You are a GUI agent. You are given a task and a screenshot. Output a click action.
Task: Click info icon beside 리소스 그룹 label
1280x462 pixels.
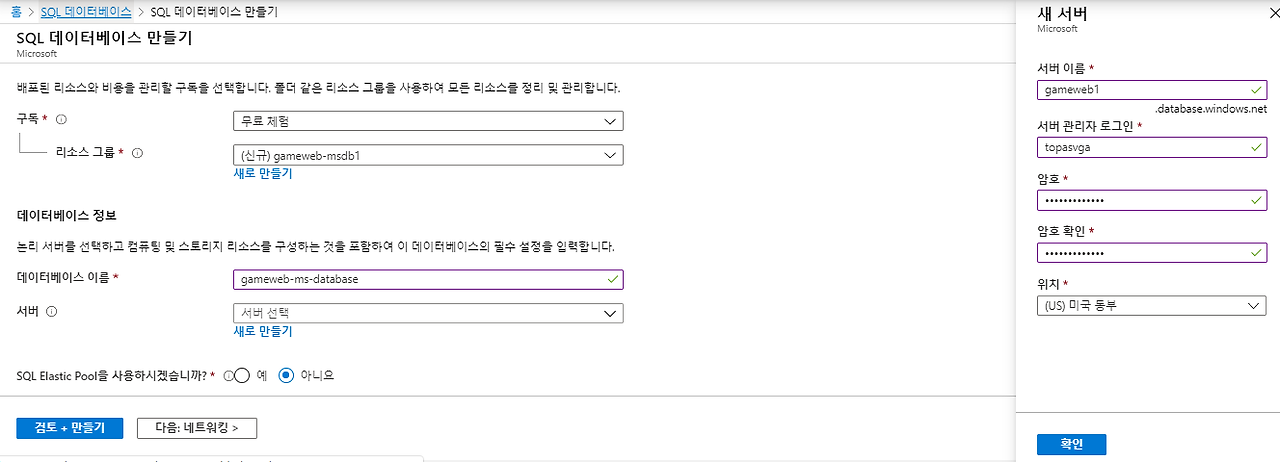138,153
